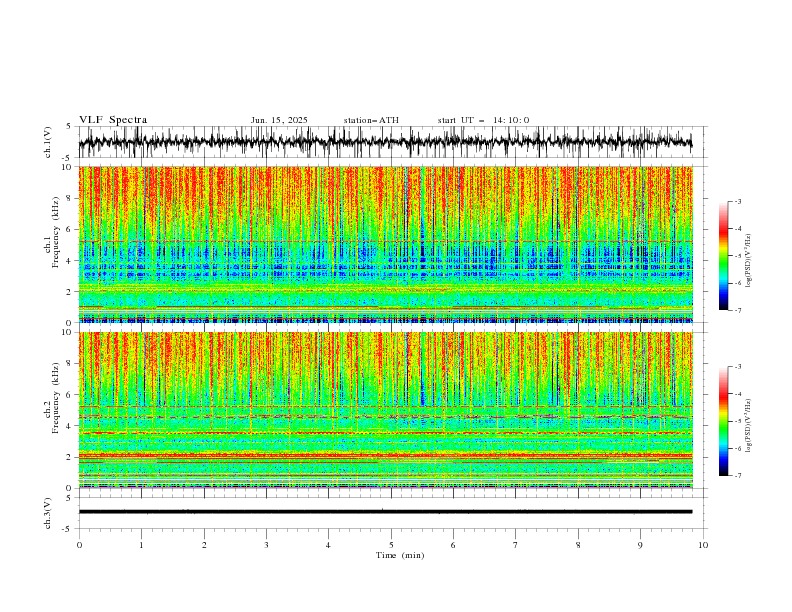Click the ch.2 spectrogram panel
Viewport: 792px width, 612px height.
pyautogui.click(x=385, y=410)
